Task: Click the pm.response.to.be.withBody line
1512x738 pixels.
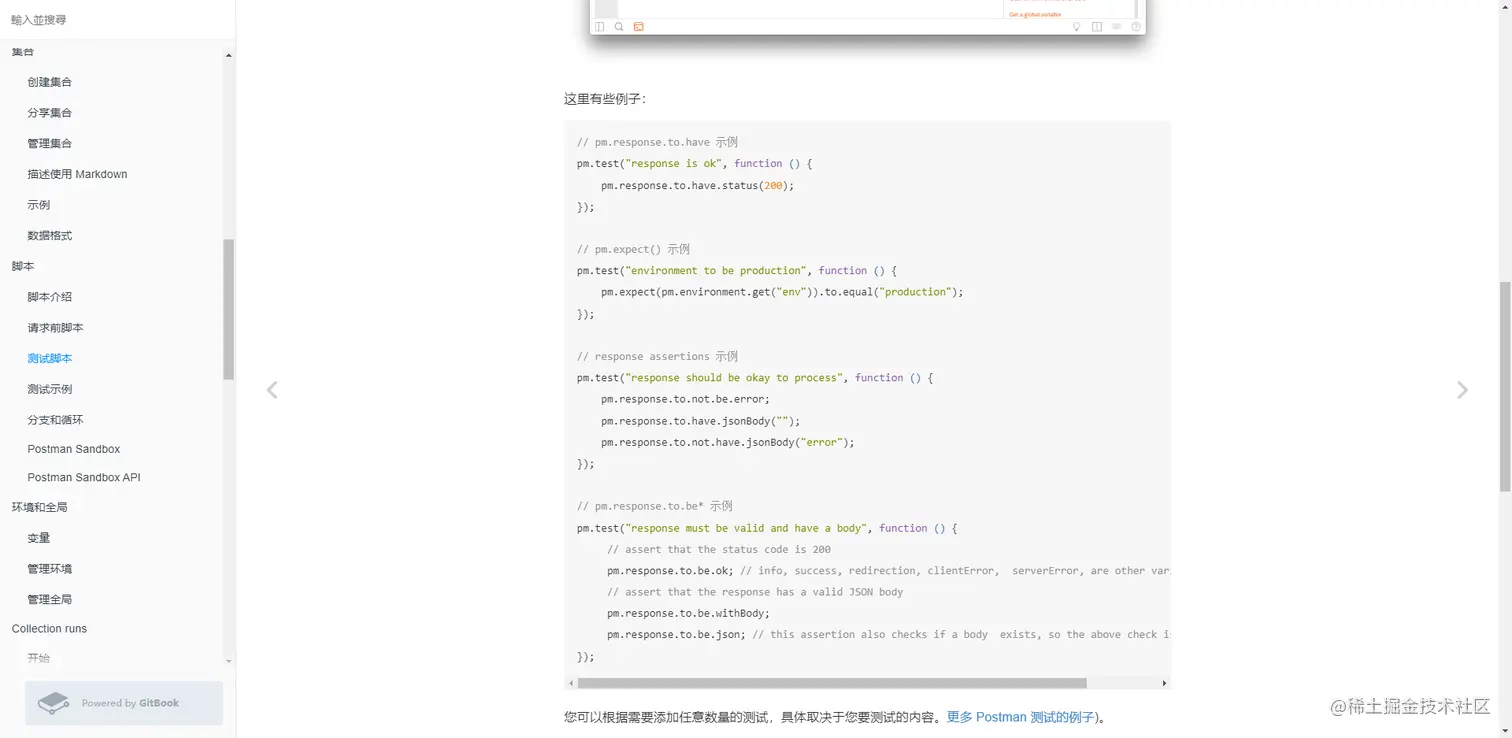Action: [x=688, y=613]
